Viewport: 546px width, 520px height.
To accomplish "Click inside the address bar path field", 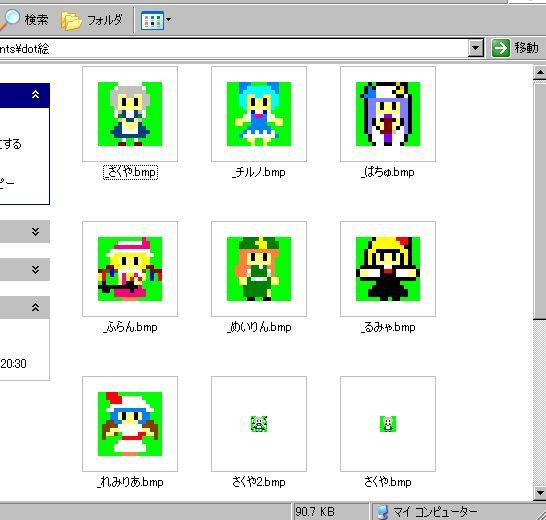I will (233, 48).
